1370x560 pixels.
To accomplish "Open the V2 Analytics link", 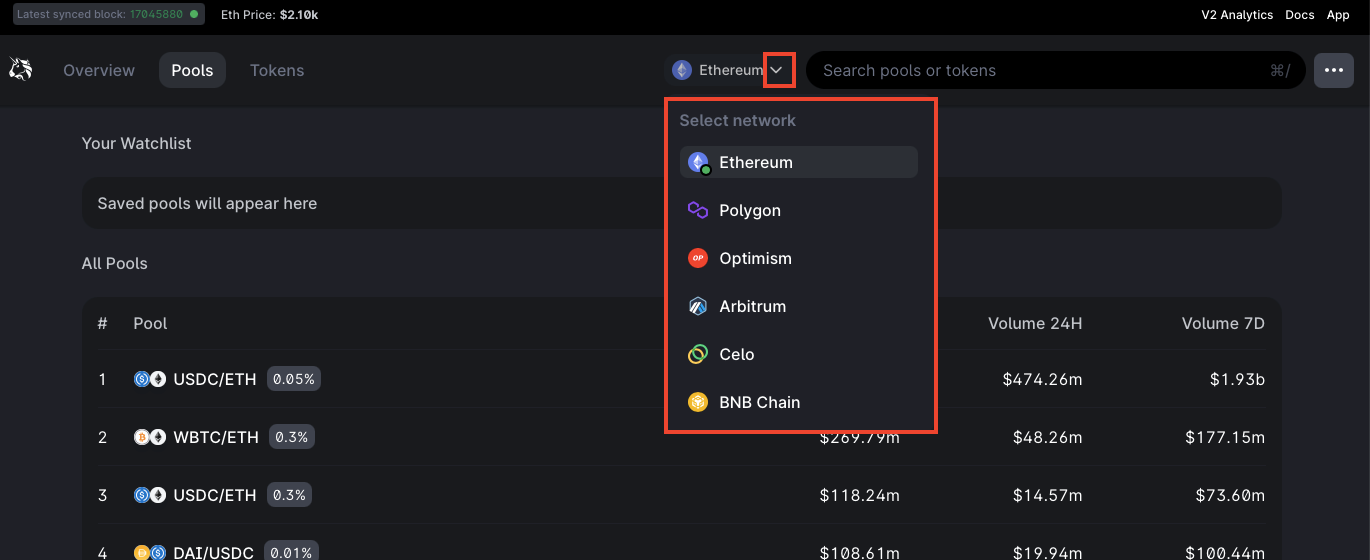I will pyautogui.click(x=1237, y=15).
